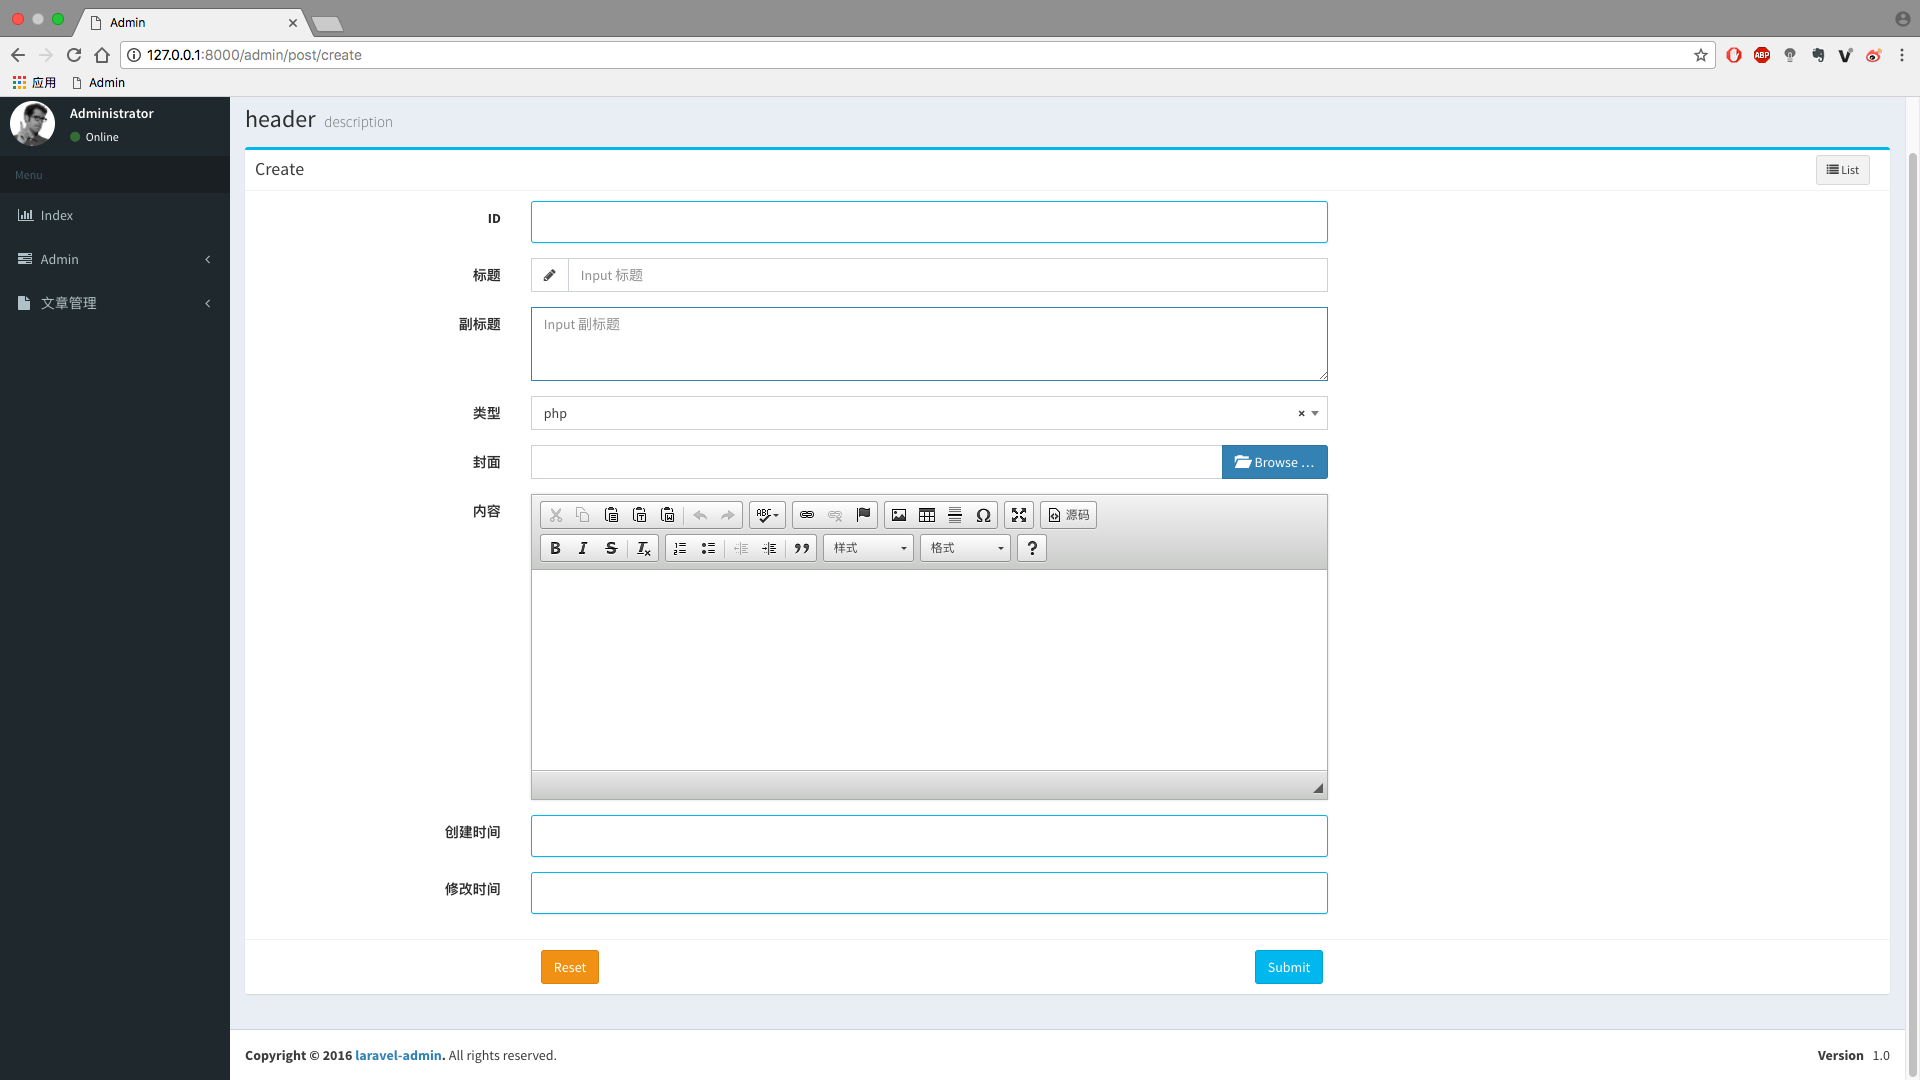Image resolution: width=1920 pixels, height=1080 pixels.
Task: Toggle bold formatting in editor
Action: [x=555, y=548]
